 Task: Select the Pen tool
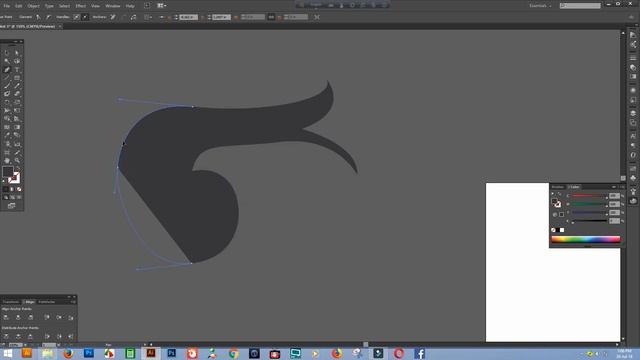(x=7, y=69)
